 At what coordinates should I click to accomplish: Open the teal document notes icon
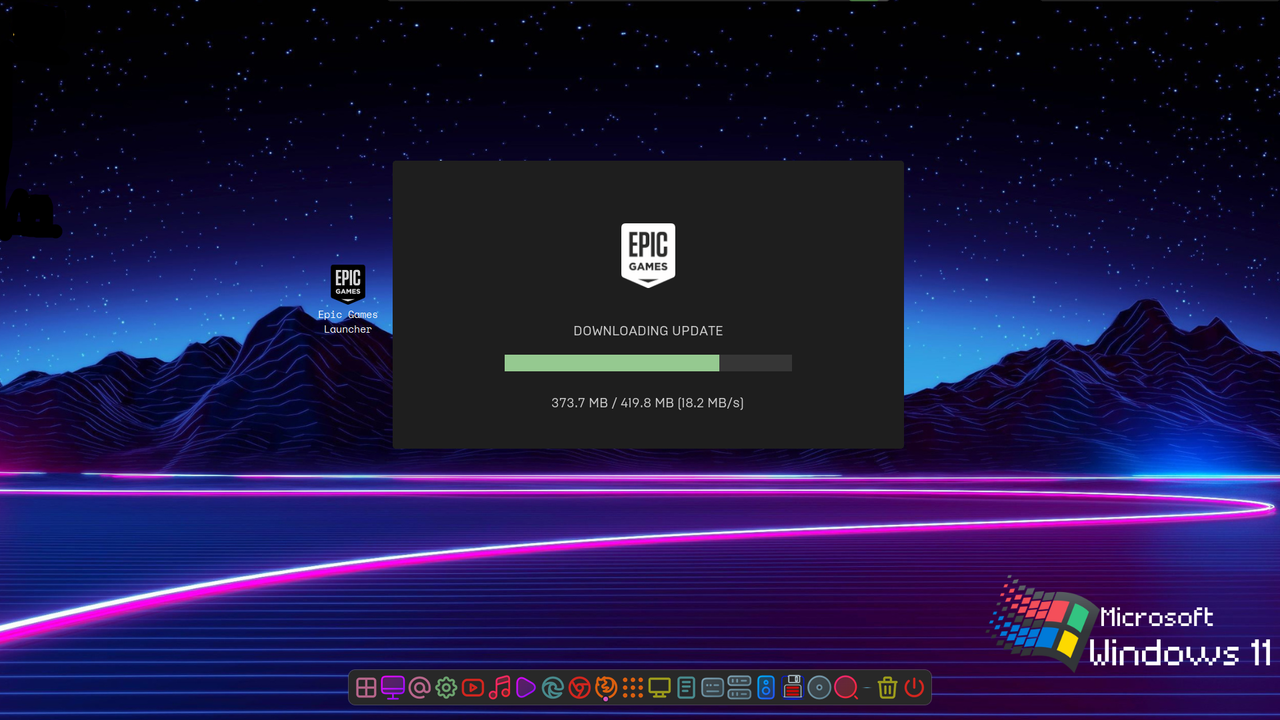tap(686, 688)
